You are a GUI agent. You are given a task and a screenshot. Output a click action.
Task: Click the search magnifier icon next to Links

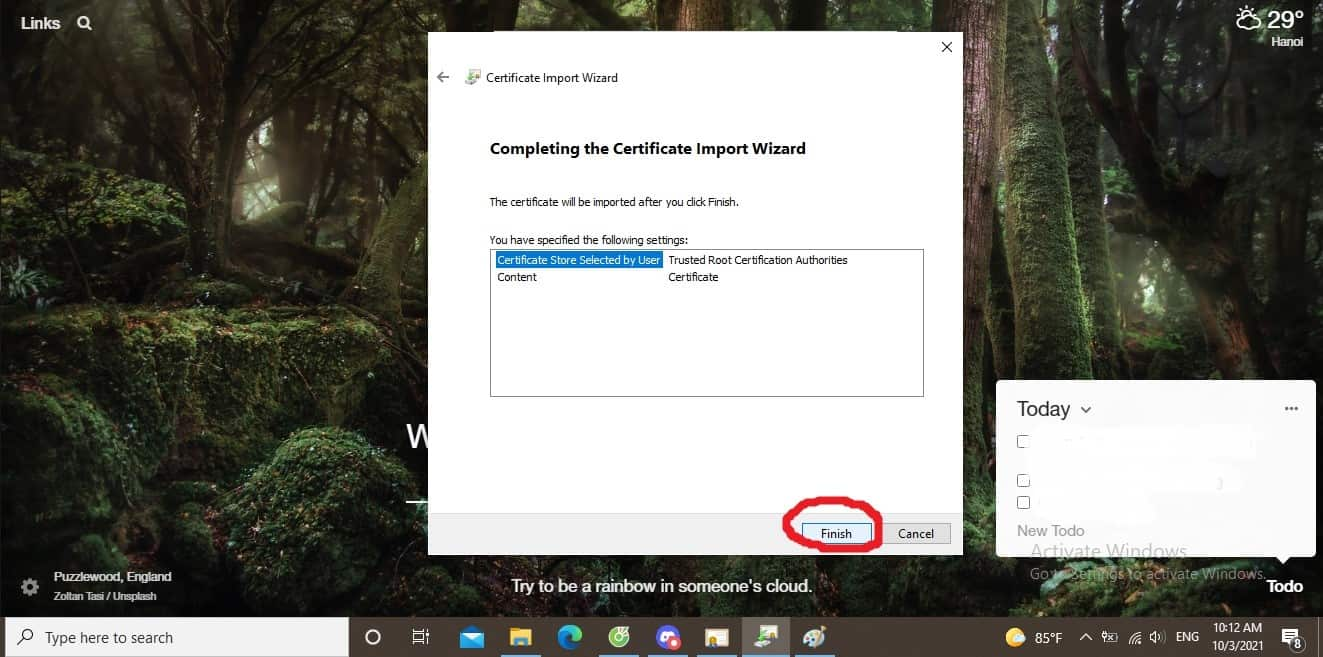(x=85, y=23)
